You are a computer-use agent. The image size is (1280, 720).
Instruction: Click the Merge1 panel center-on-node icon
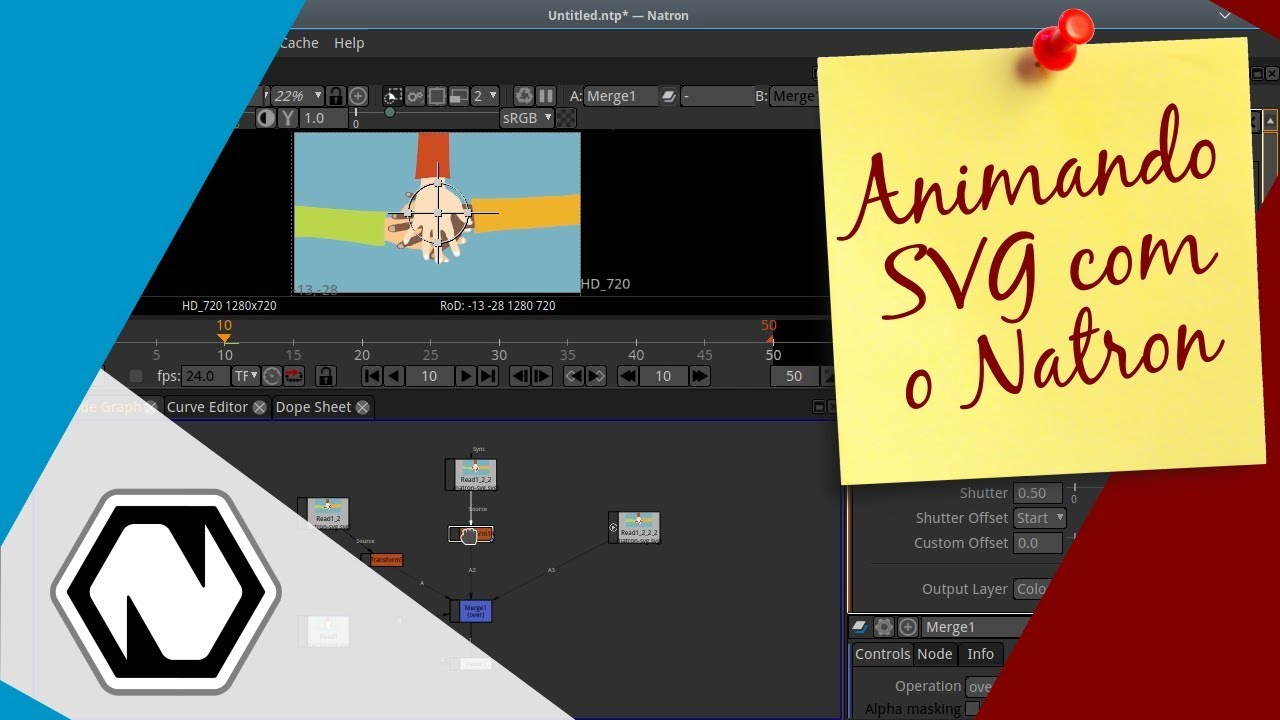908,627
